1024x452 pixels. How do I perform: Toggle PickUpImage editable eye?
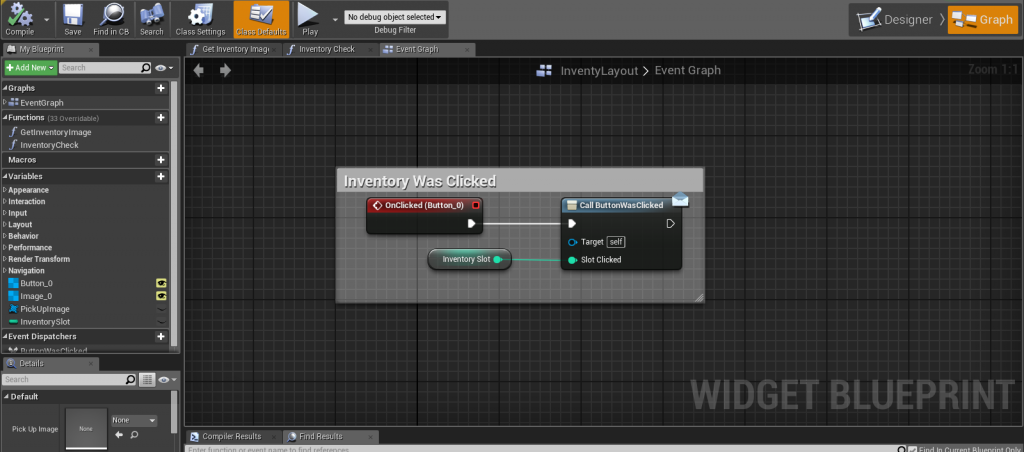161,309
